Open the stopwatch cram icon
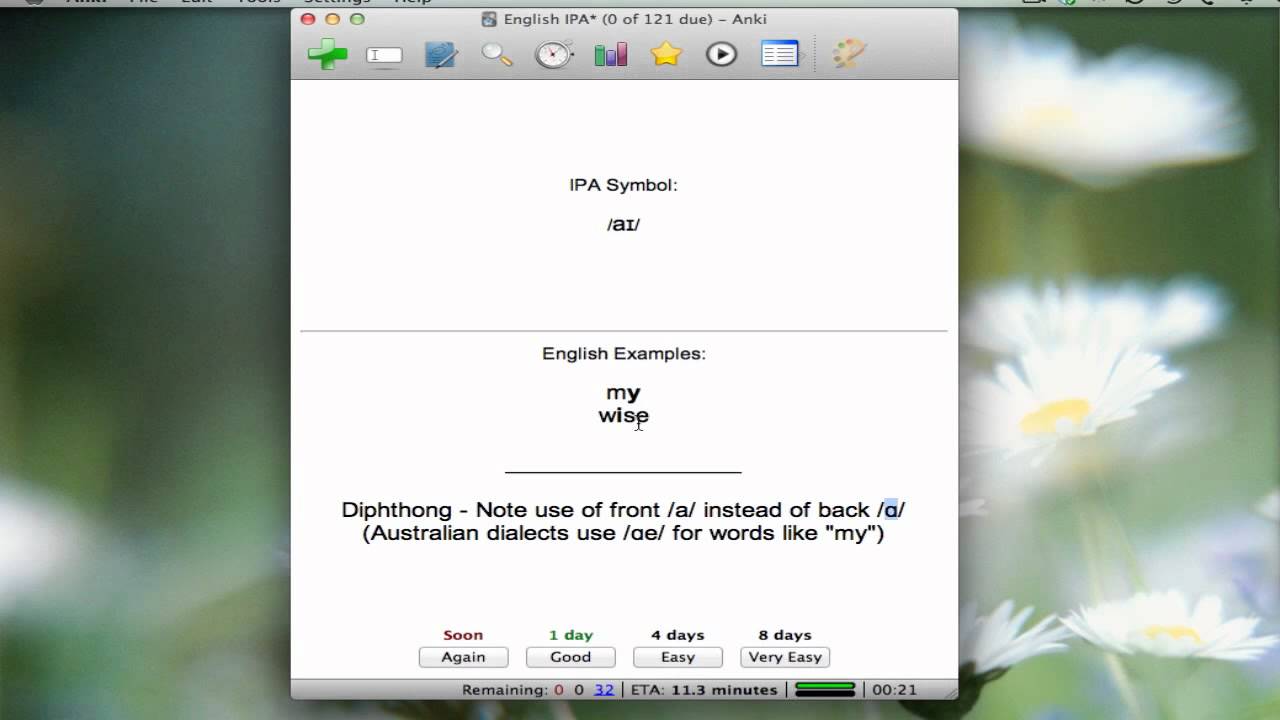 (553, 53)
